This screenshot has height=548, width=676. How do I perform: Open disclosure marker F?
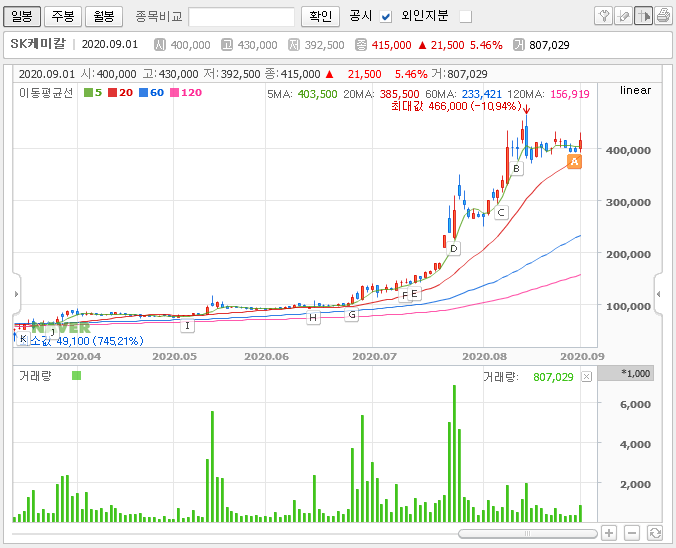[404, 296]
